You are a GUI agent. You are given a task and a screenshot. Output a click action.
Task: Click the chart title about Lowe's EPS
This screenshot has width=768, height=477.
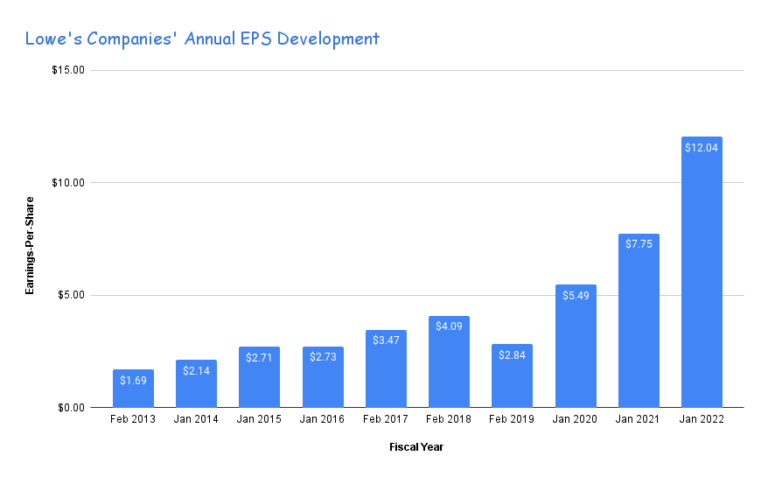coord(202,39)
